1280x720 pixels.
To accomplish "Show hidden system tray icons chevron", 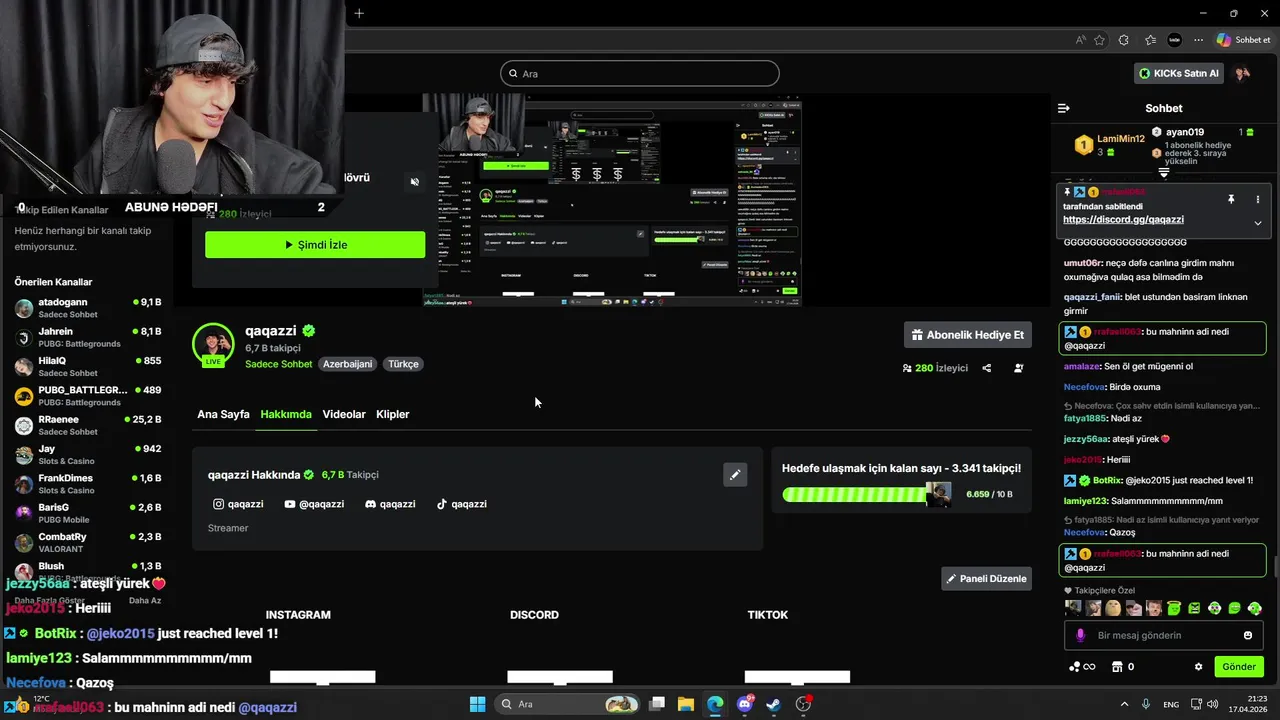I will click(x=1124, y=704).
